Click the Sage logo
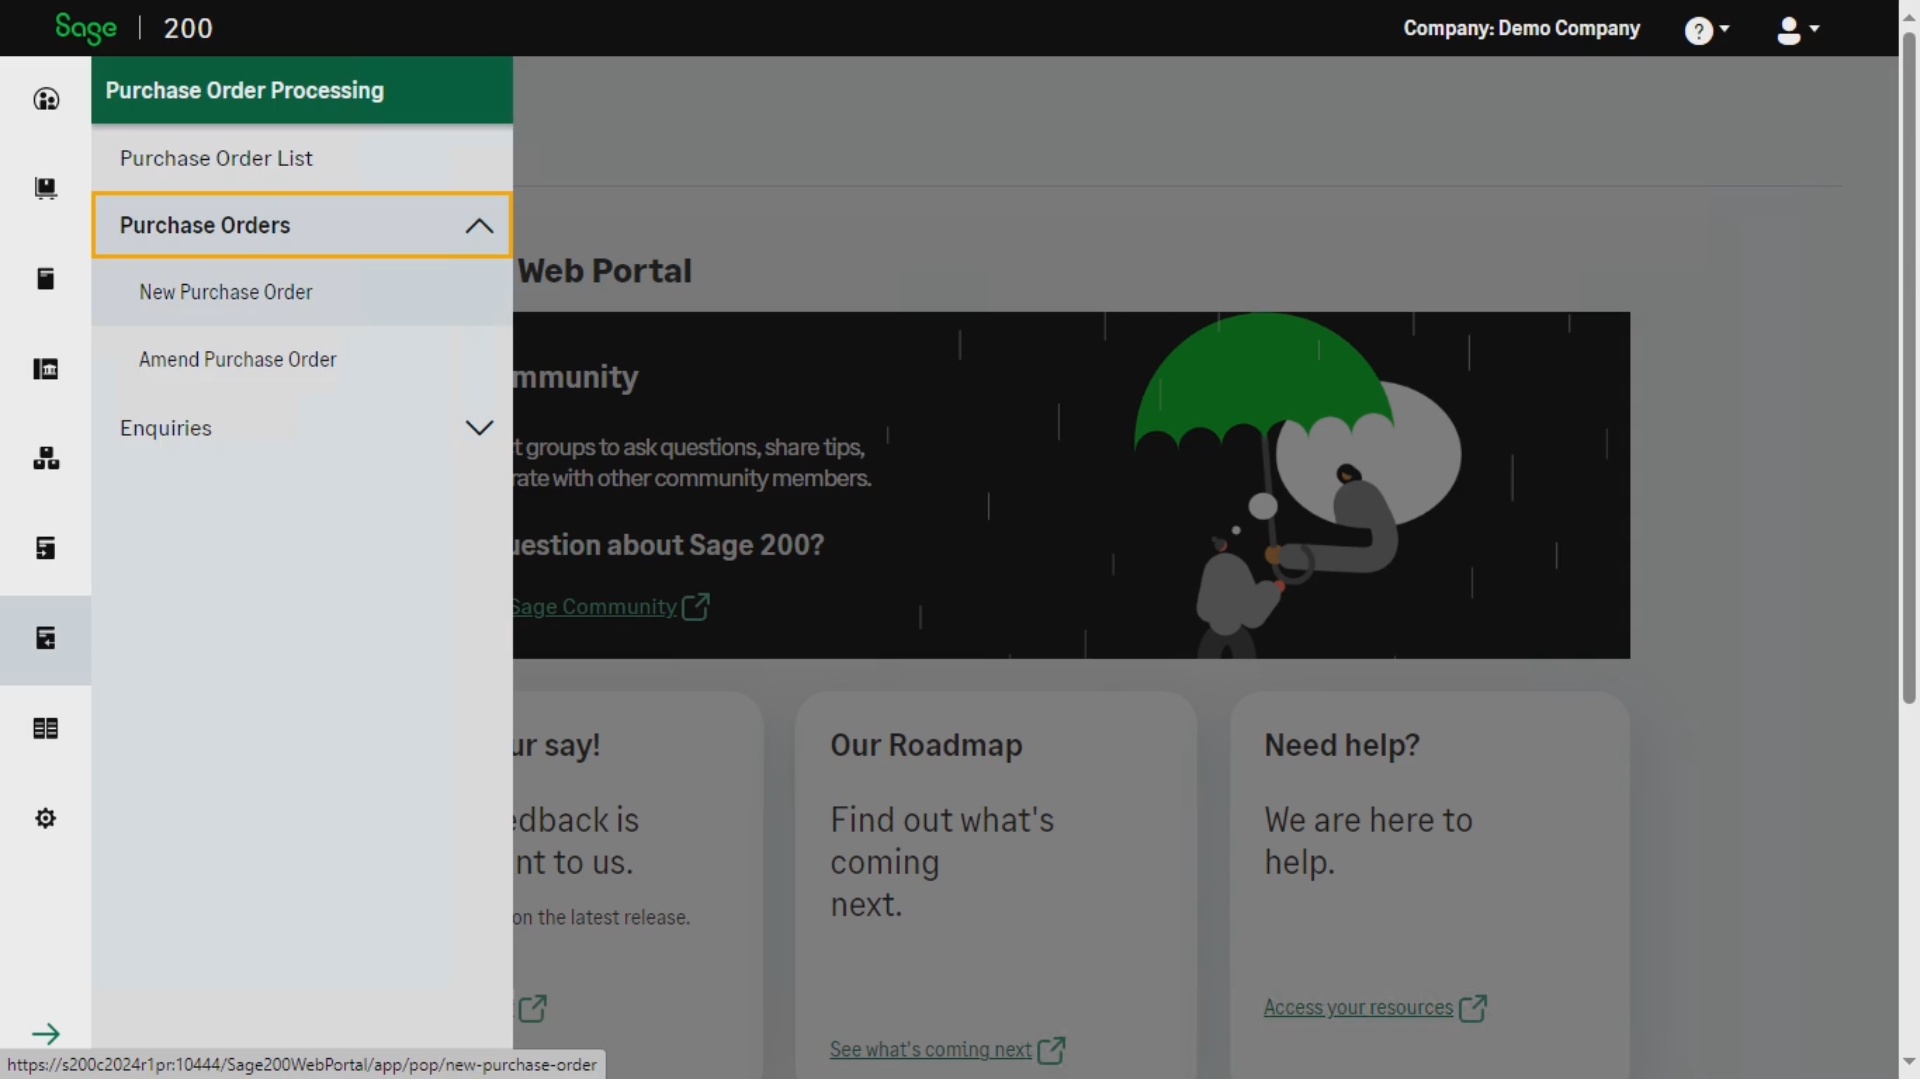Image resolution: width=1920 pixels, height=1080 pixels. [x=86, y=28]
